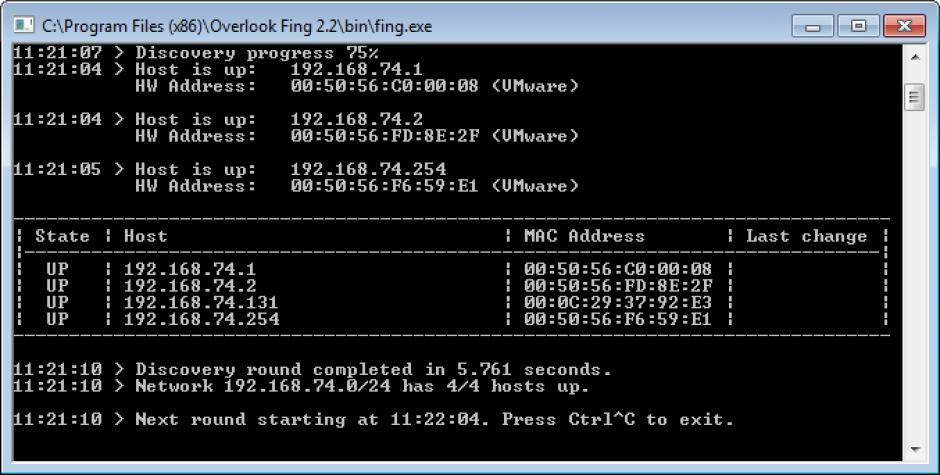Screen dimensions: 940x475
Task: Click host 192.168.74.254 table row
Action: pos(453,319)
